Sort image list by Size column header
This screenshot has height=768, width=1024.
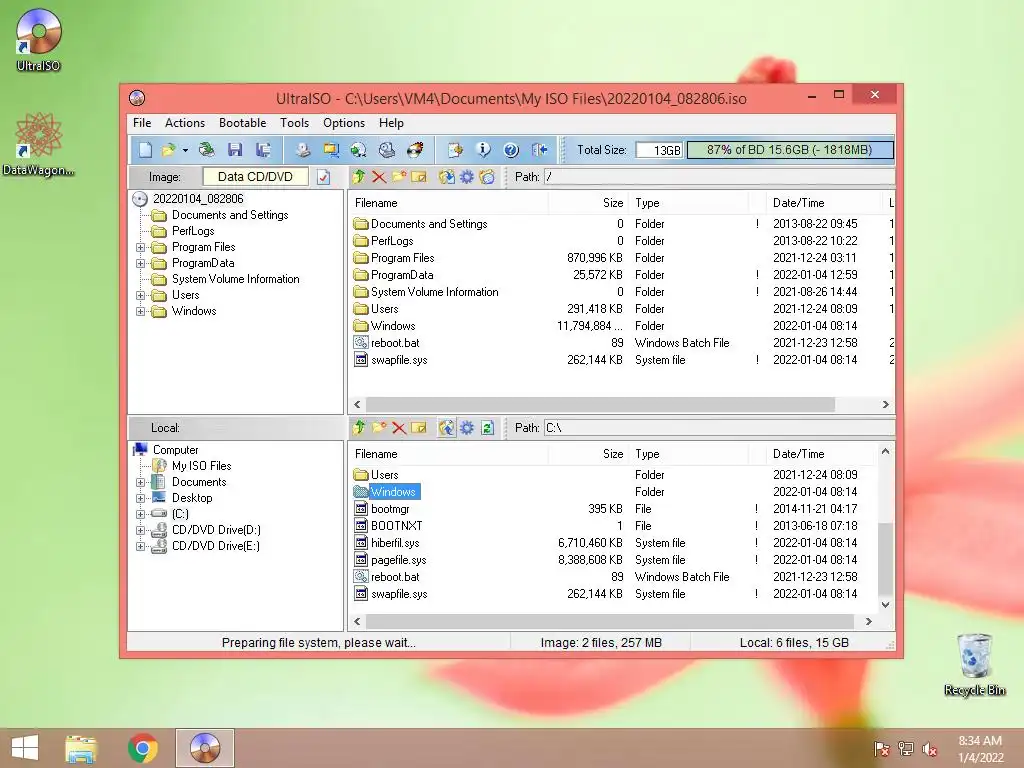(588, 203)
